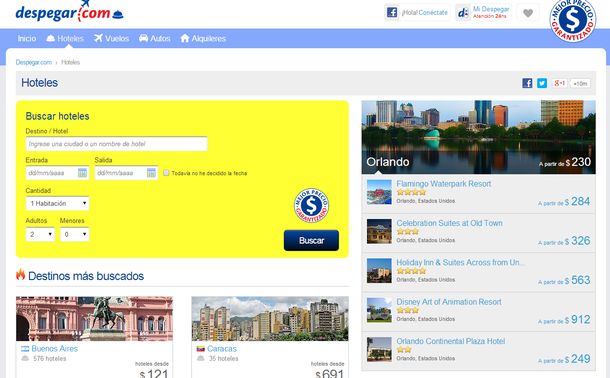Click the despegar.com logo
The image size is (610, 378).
point(69,11)
